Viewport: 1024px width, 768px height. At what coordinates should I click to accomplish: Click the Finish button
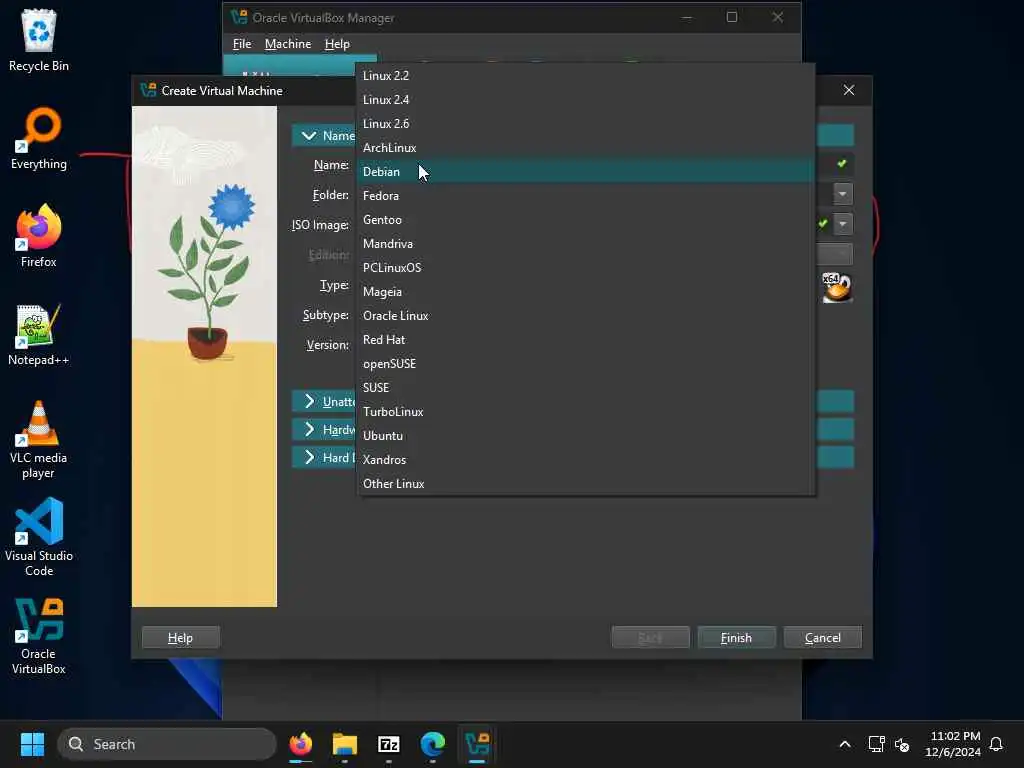coord(736,637)
